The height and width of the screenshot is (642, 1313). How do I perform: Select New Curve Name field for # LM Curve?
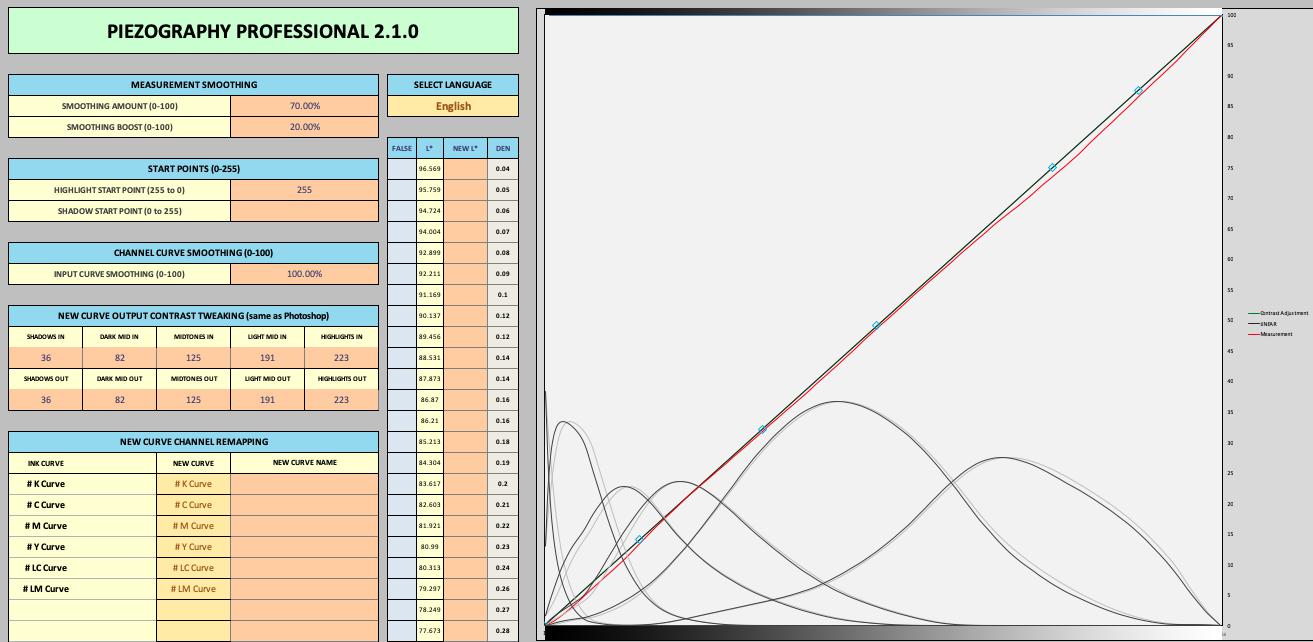(305, 589)
